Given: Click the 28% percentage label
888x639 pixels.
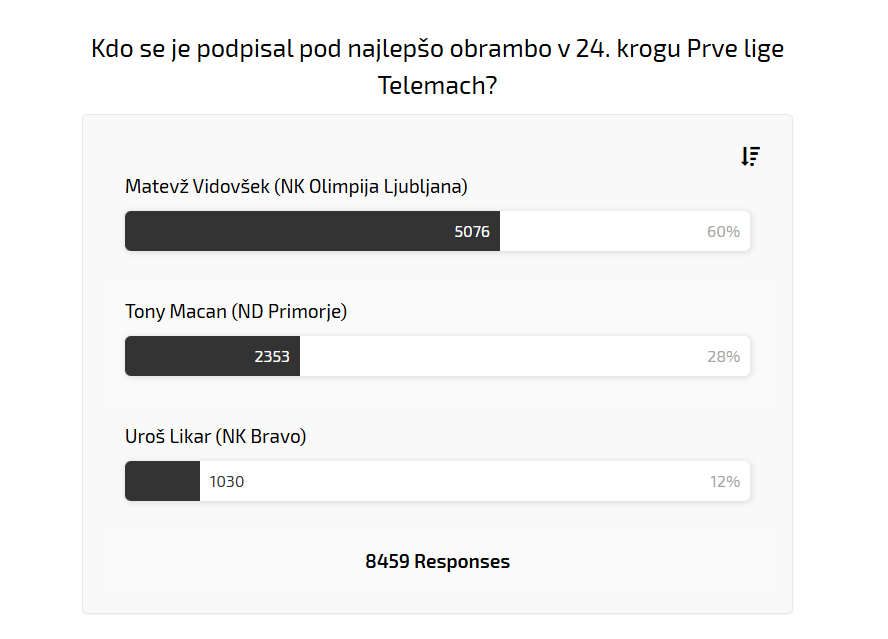Looking at the screenshot, I should click(x=724, y=356).
